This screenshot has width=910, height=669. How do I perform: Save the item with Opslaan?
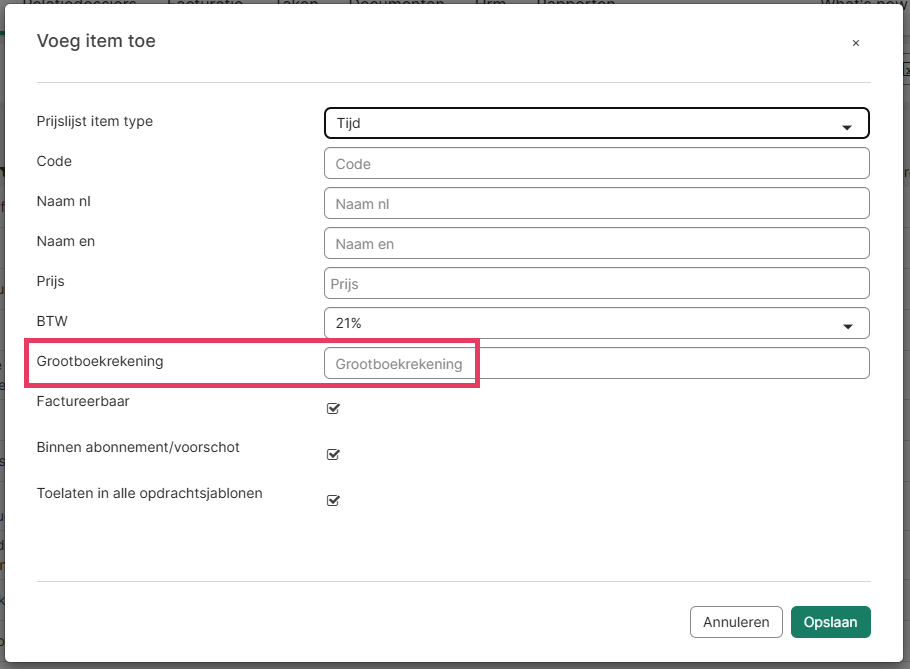click(x=830, y=622)
